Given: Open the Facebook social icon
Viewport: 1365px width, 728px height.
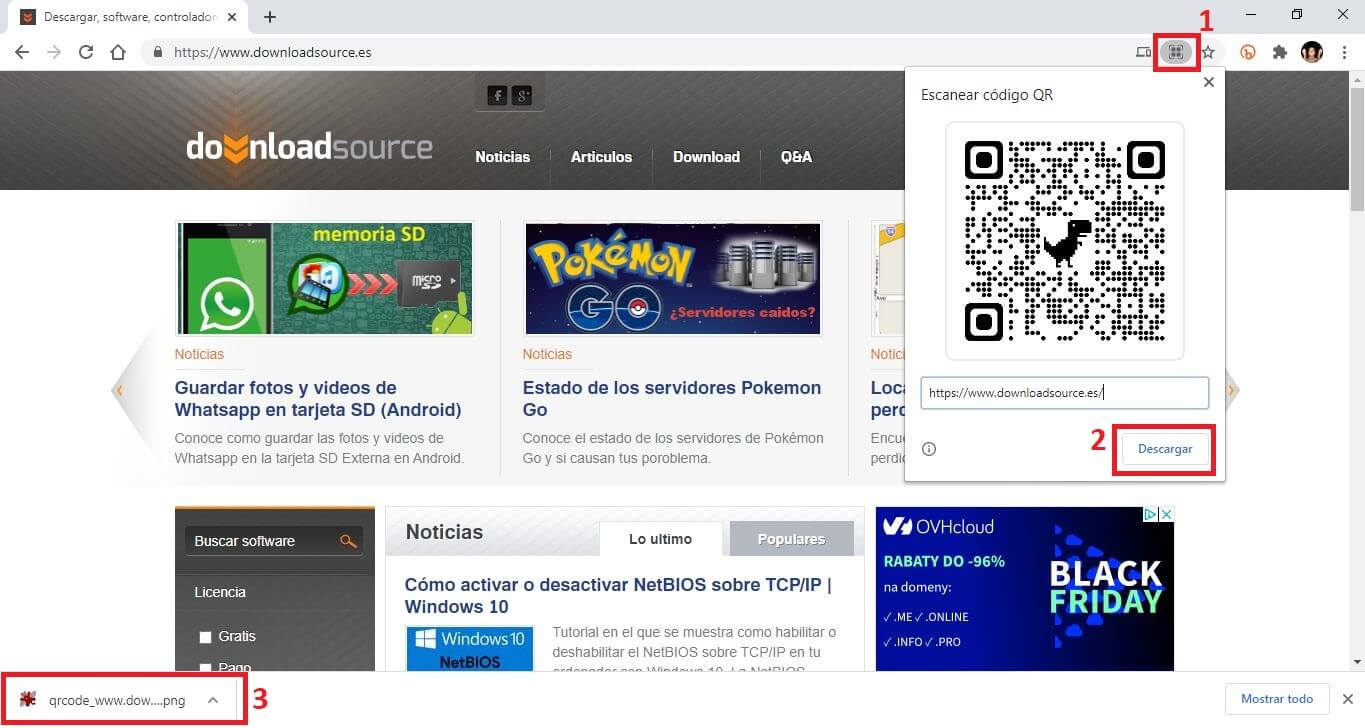Looking at the screenshot, I should (497, 95).
